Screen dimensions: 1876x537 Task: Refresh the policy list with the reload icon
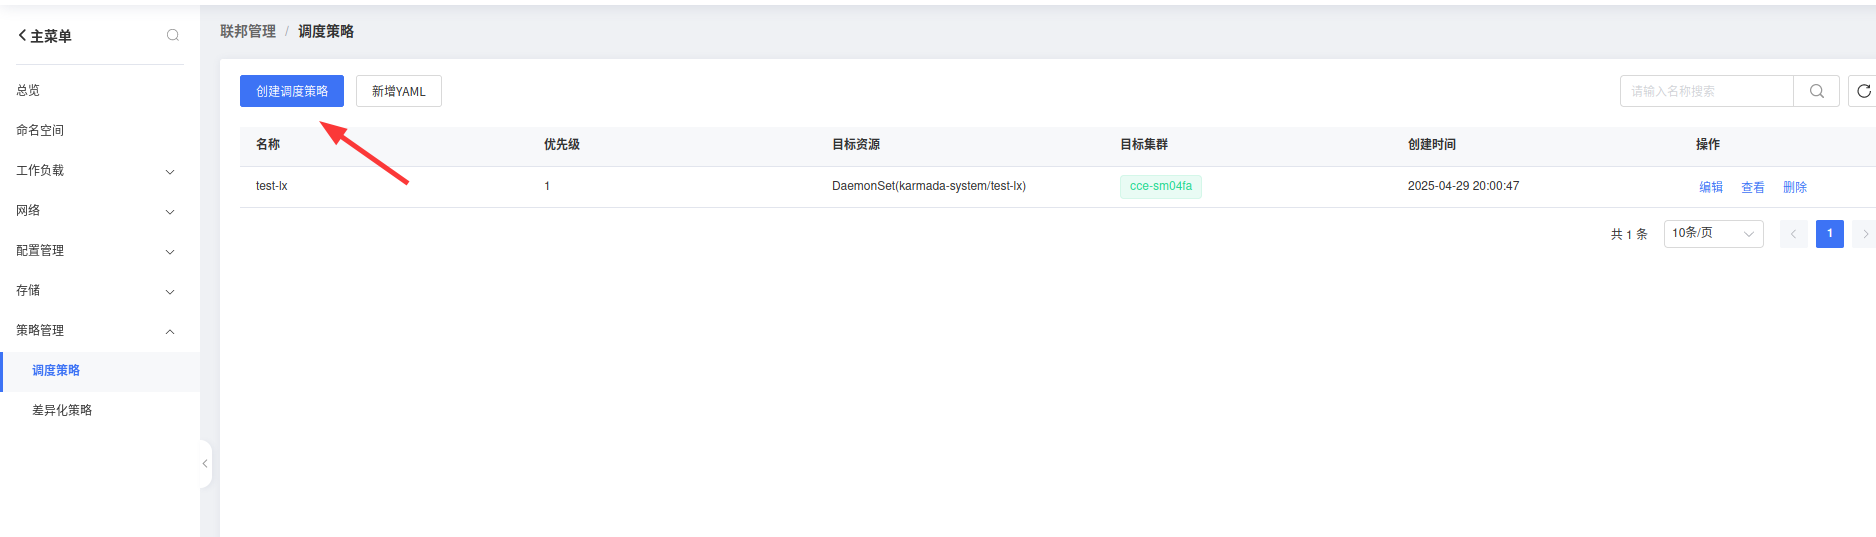click(1863, 91)
